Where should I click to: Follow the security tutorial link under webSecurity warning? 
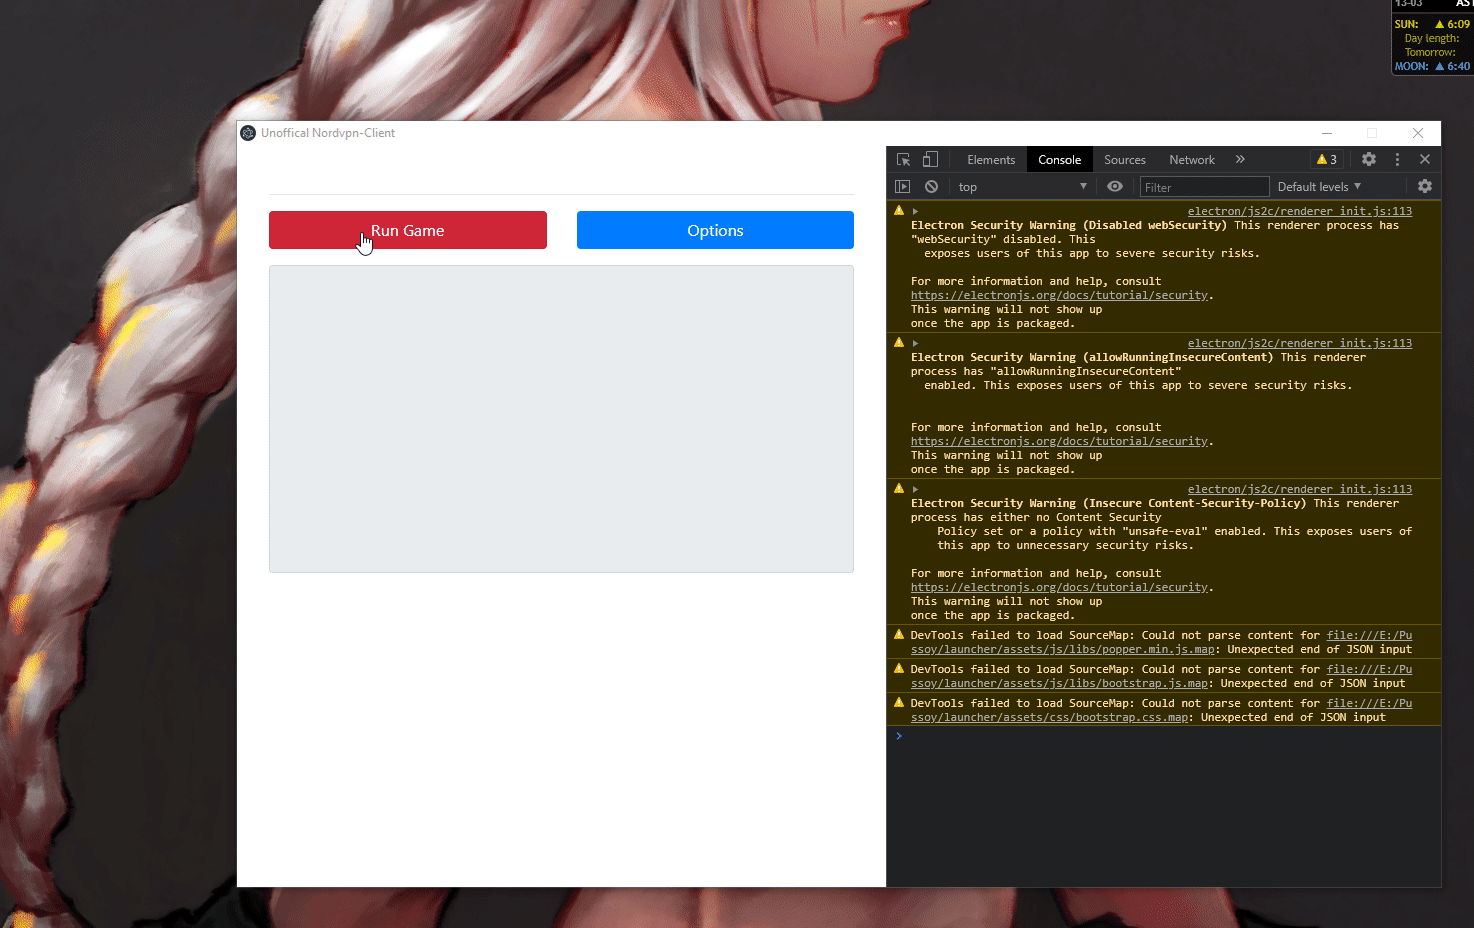coord(1059,295)
